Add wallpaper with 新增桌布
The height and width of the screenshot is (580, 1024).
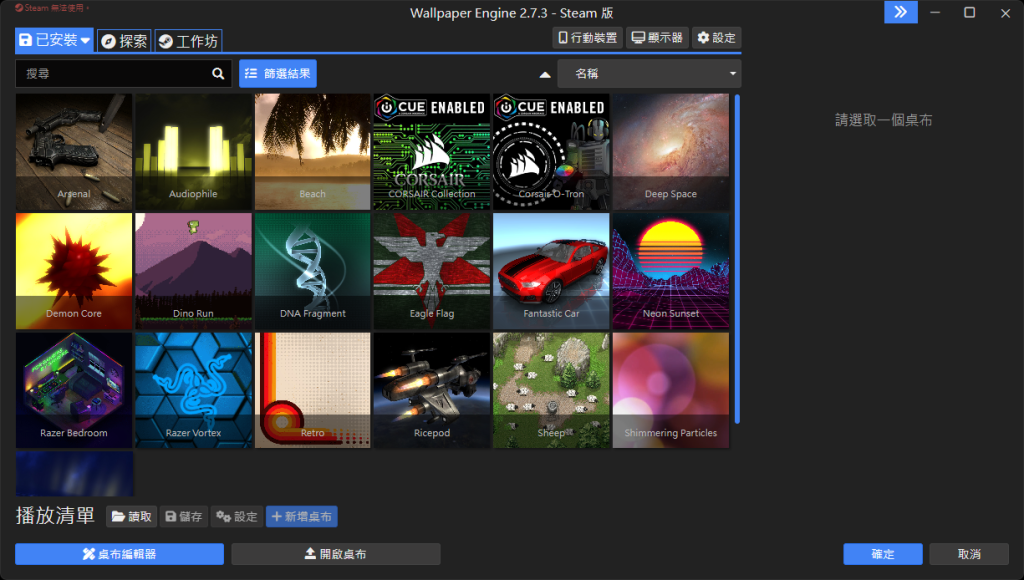[x=301, y=517]
